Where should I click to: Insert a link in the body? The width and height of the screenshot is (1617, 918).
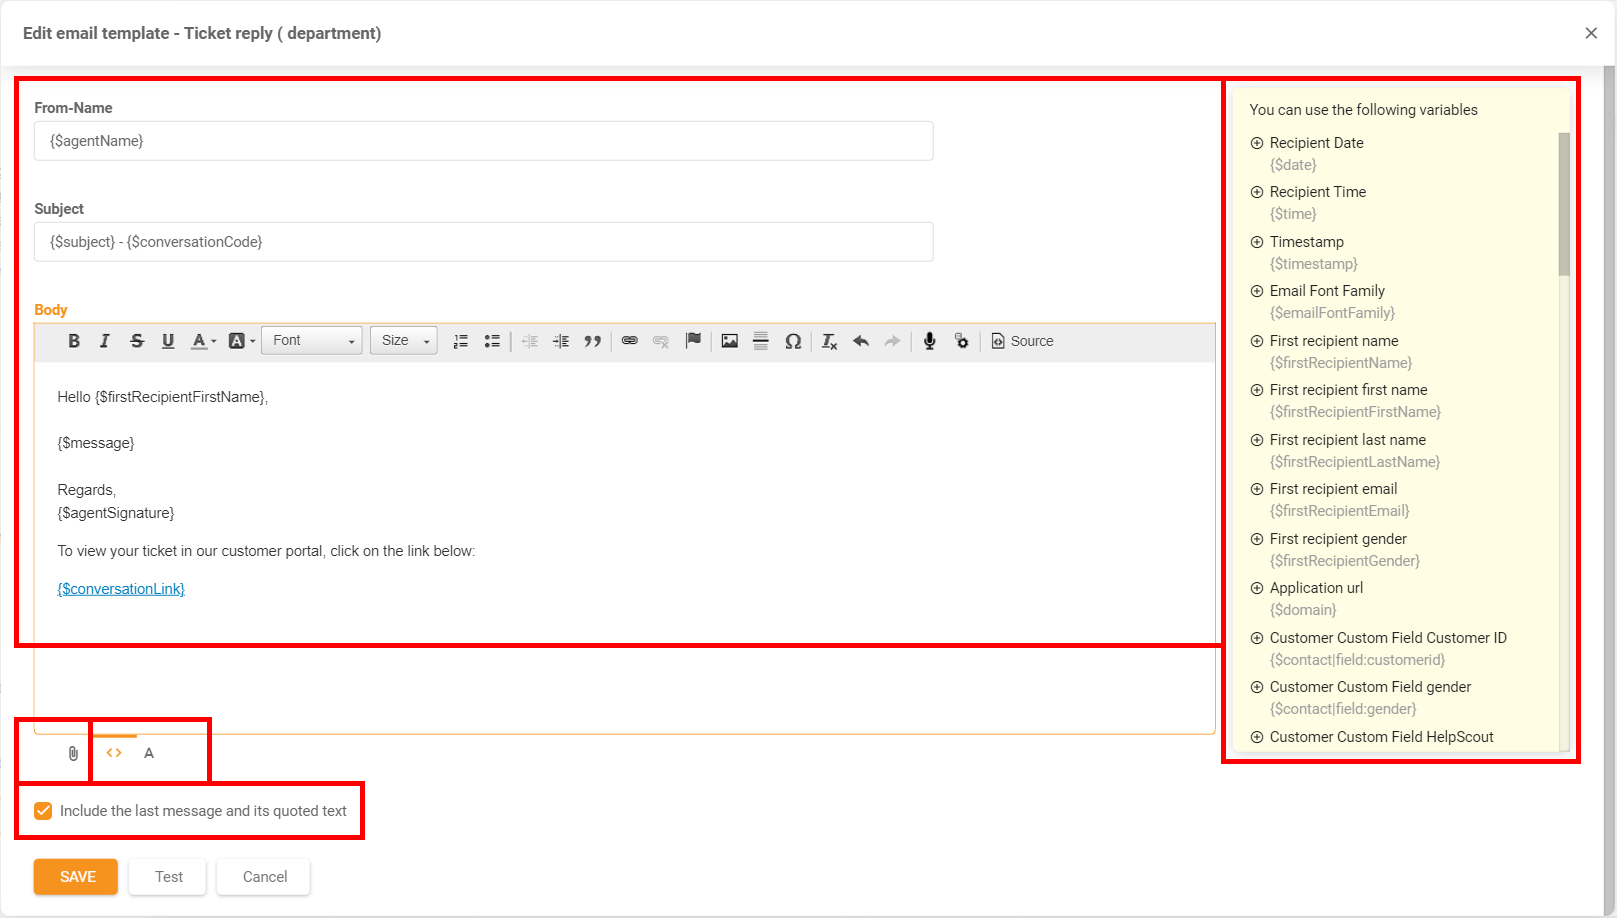(x=629, y=341)
